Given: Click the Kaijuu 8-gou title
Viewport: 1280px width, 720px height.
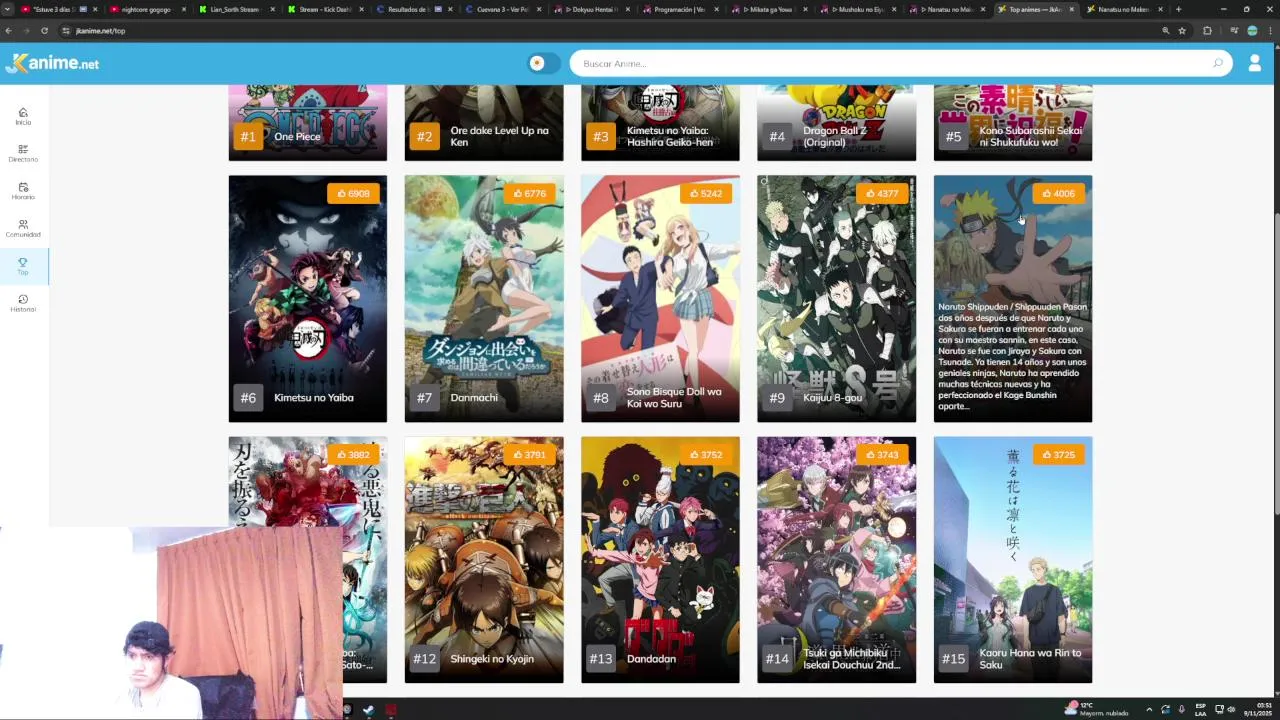Looking at the screenshot, I should [x=832, y=397].
